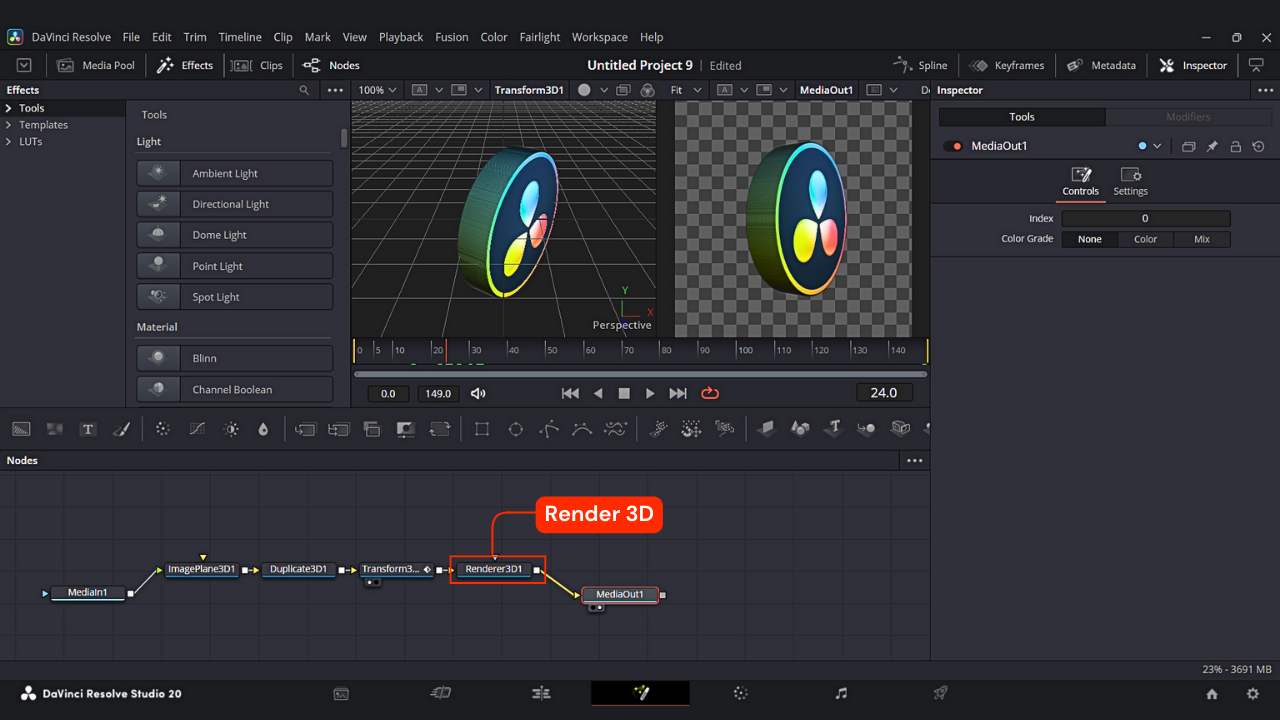Add a Blur node using the droplet icon
1280x720 pixels.
point(263,429)
